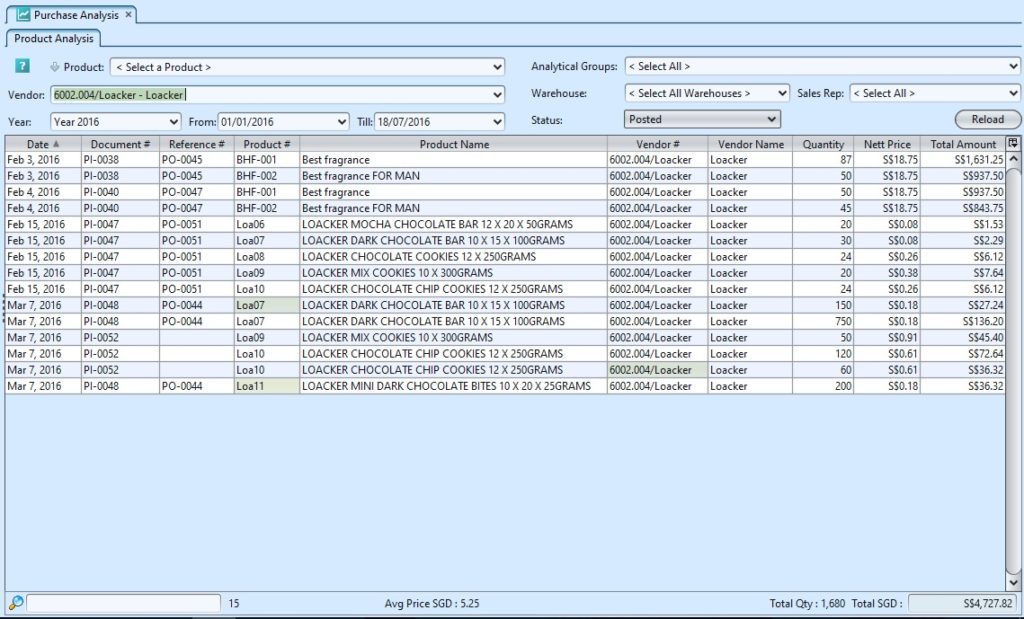The width and height of the screenshot is (1024, 619).
Task: Open the column chooser icon above scrollbar
Action: coord(1013,143)
